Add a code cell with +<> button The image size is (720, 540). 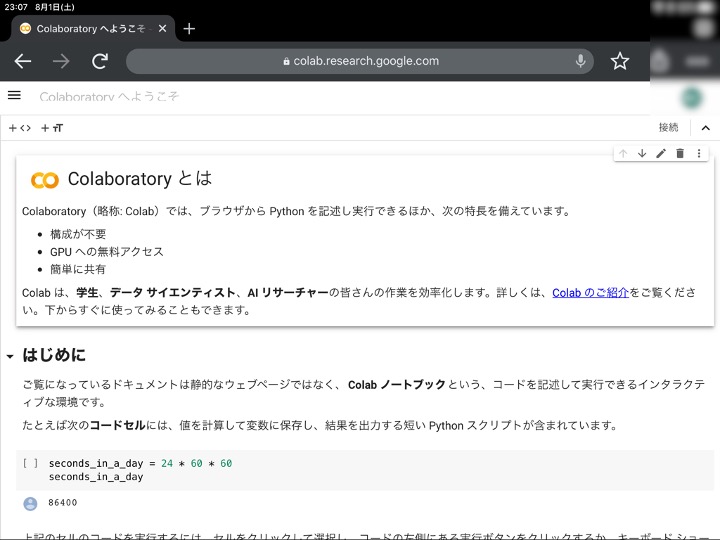[x=20, y=128]
